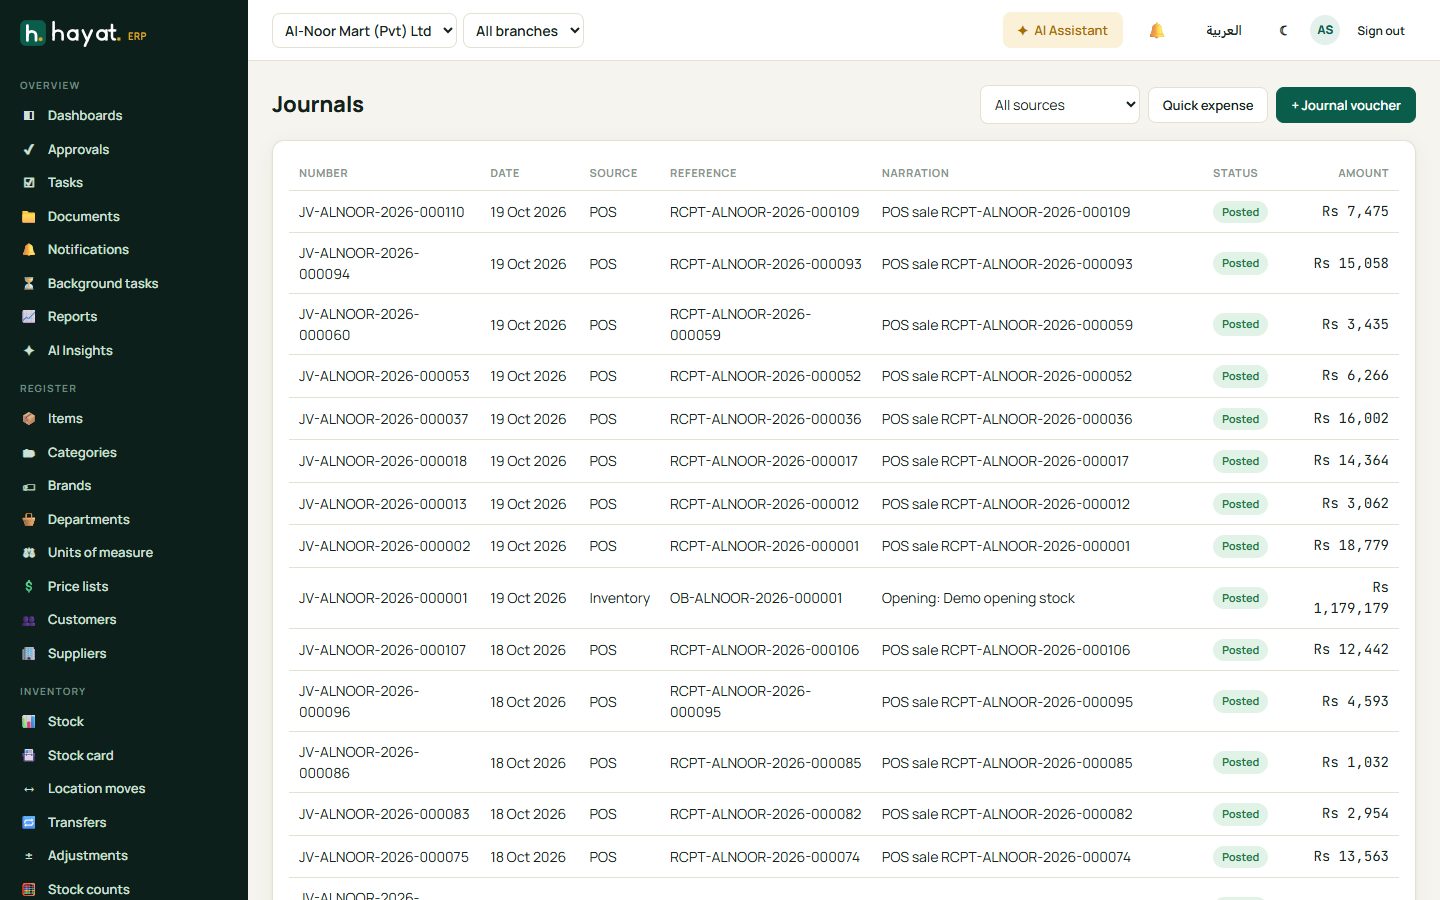Click the Documents folder icon
The width and height of the screenshot is (1440, 900).
coord(29,216)
